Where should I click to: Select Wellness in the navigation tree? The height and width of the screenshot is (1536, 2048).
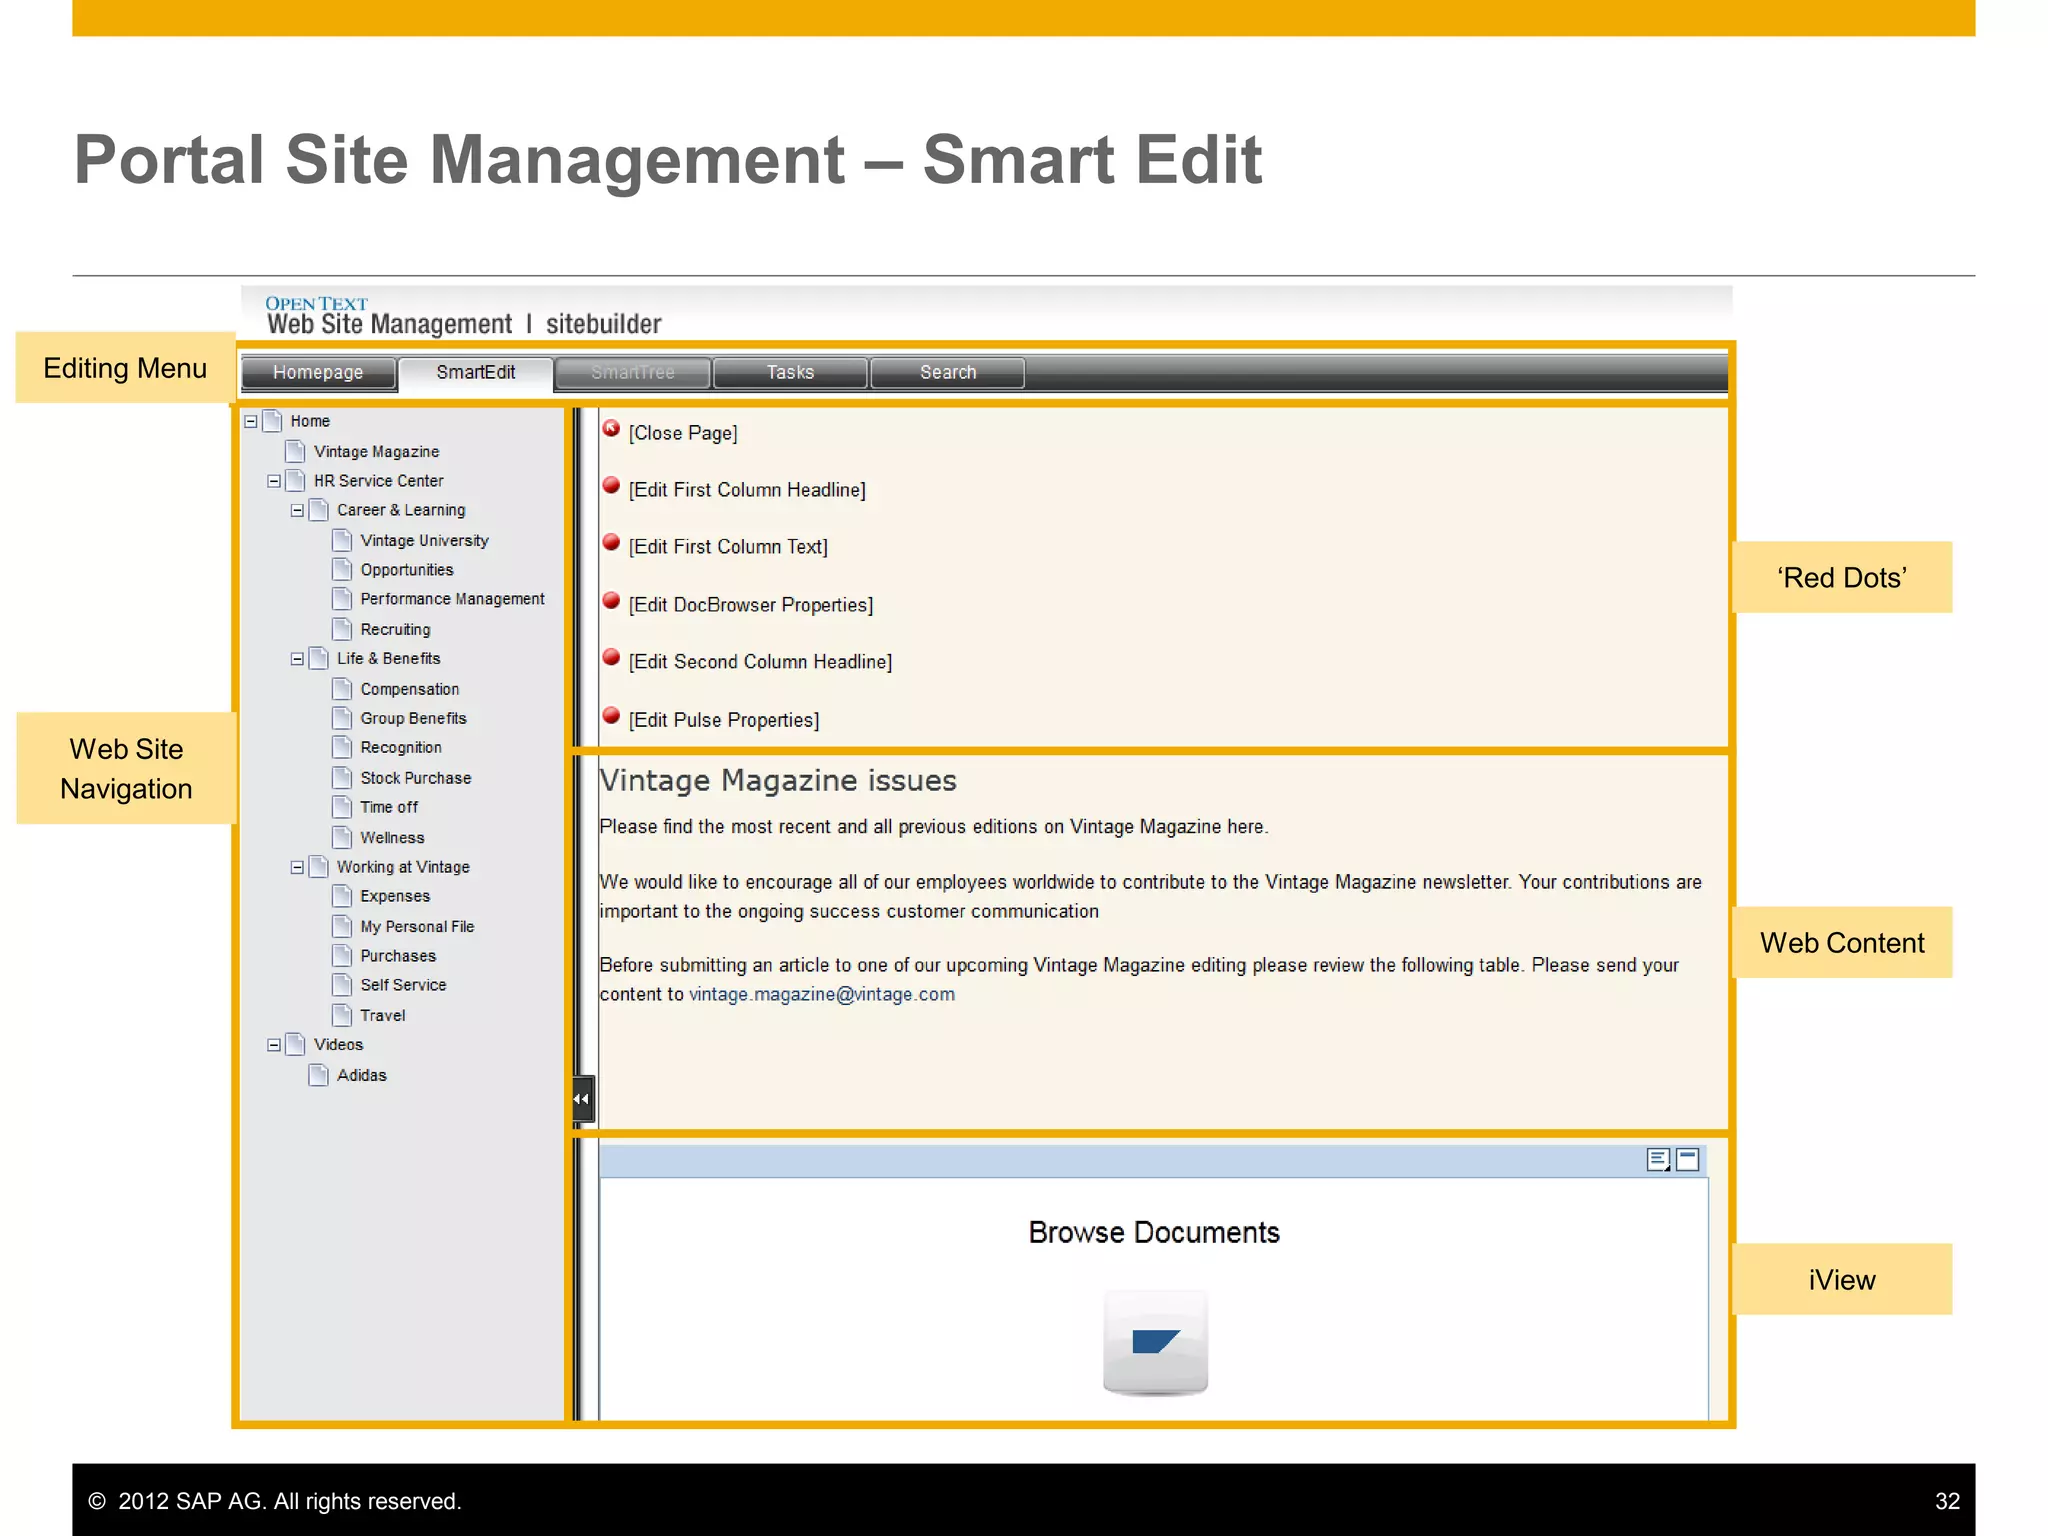pyautogui.click(x=392, y=838)
